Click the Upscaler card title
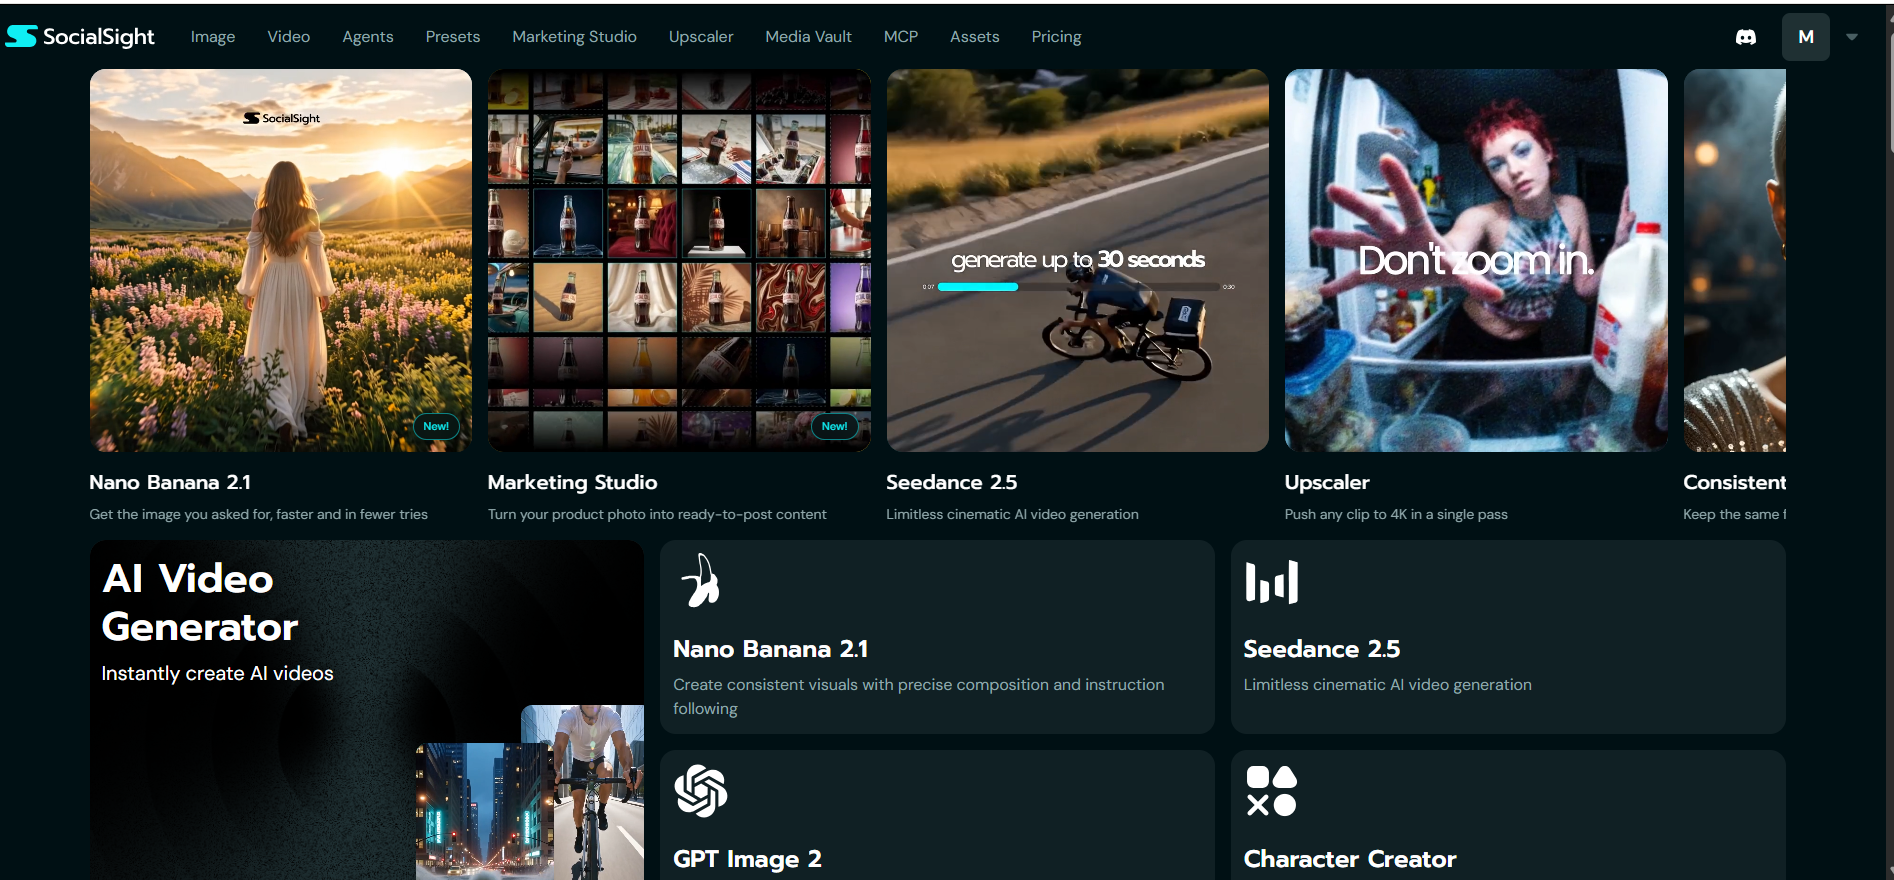The width and height of the screenshot is (1894, 880). pyautogui.click(x=1326, y=482)
